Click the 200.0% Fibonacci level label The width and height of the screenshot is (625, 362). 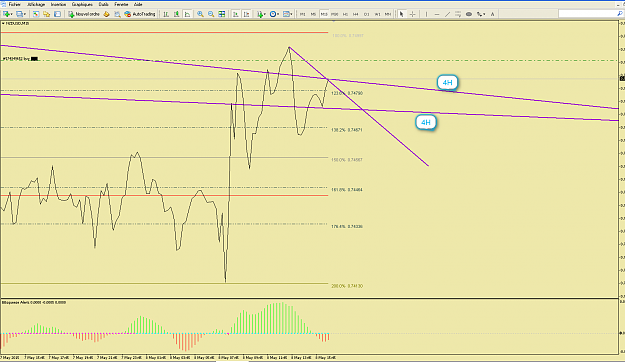point(347,286)
